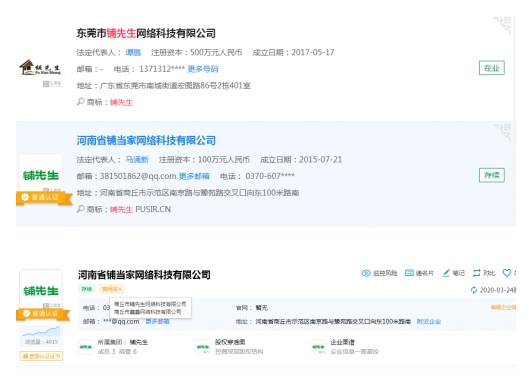Open 股权穿透图 equity structure card
529x376 pixels.
click(x=229, y=347)
